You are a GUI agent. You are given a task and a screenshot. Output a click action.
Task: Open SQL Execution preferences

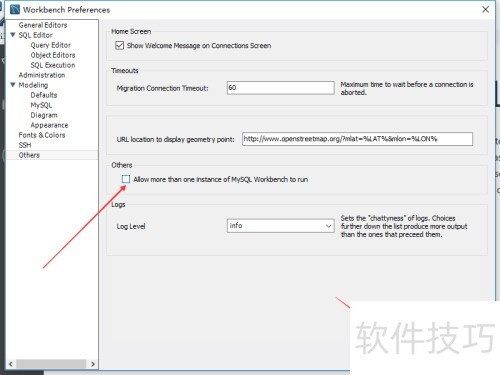(x=53, y=65)
